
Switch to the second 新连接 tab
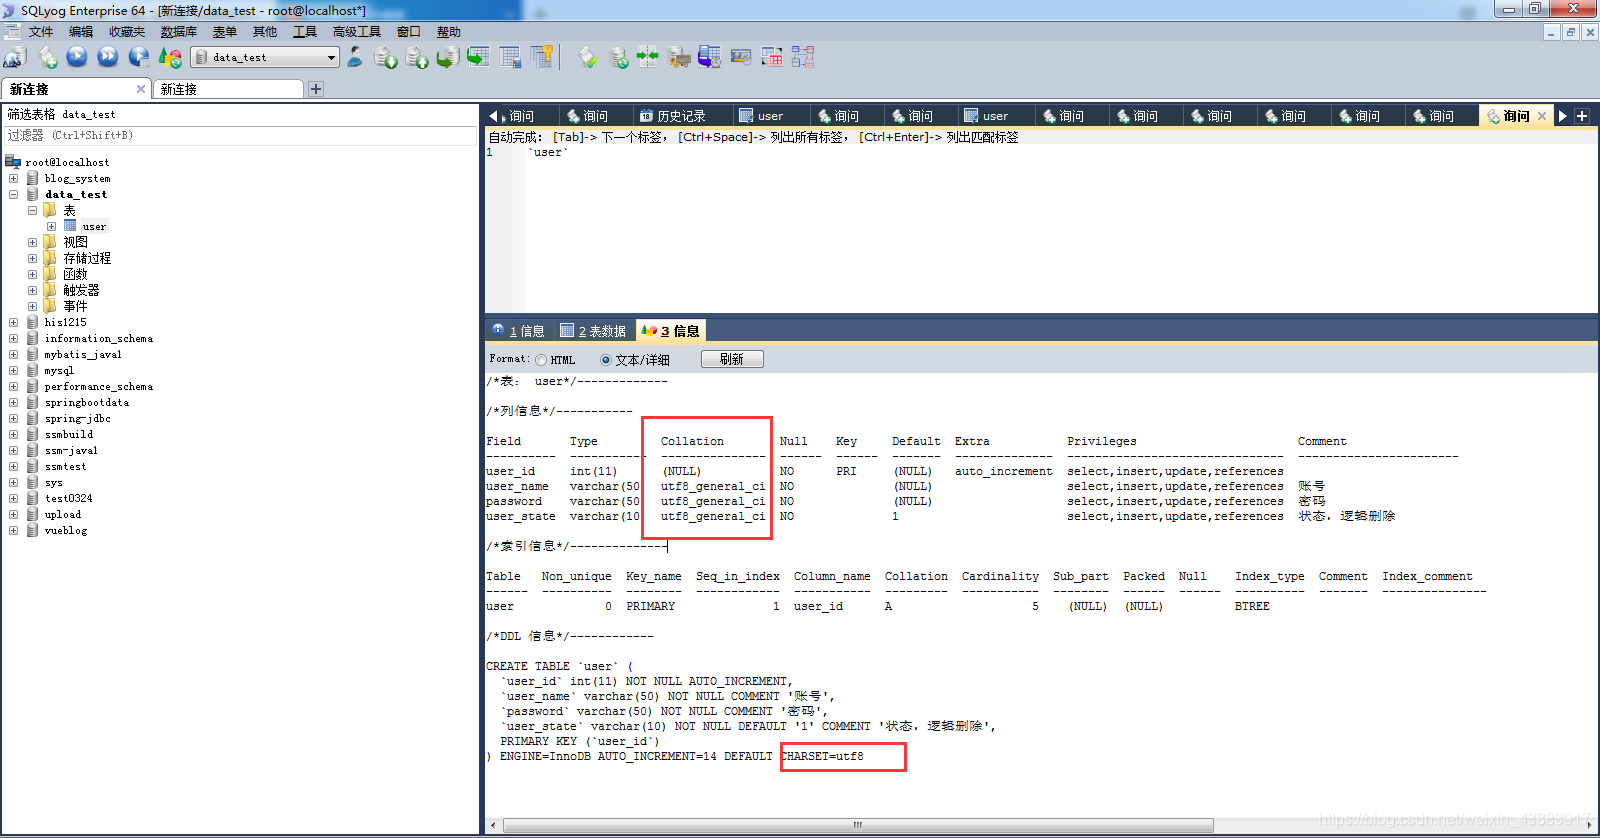click(228, 89)
